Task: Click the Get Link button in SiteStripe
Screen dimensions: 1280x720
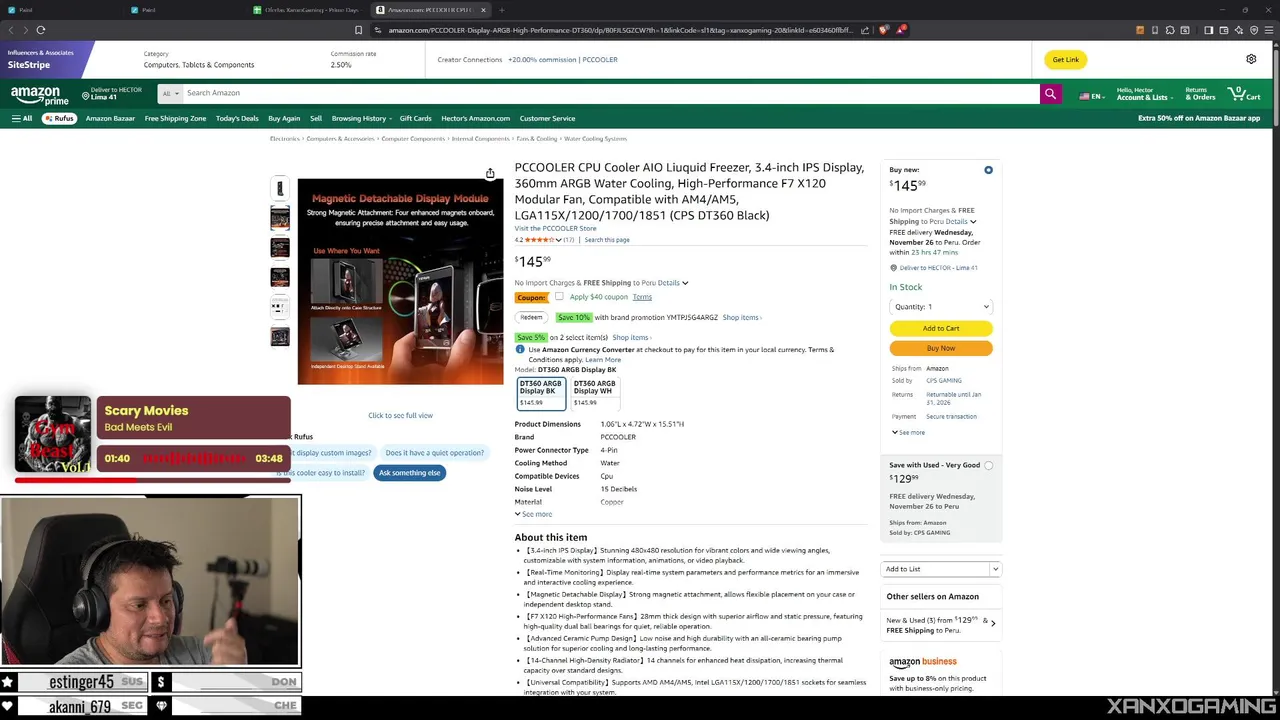Action: [1066, 60]
